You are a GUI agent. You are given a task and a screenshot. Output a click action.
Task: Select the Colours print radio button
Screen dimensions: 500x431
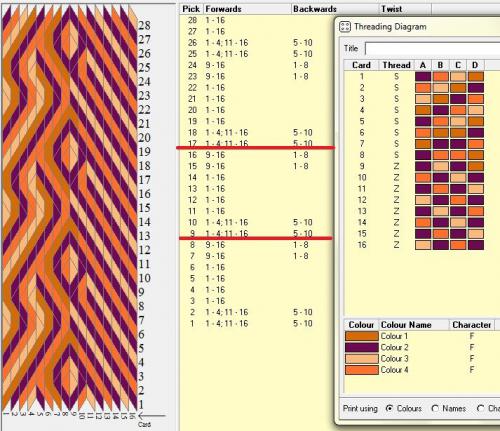(x=389, y=408)
